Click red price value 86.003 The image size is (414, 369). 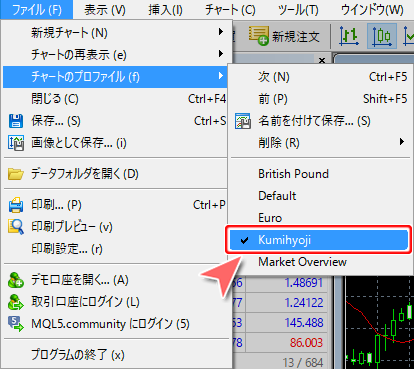(306, 343)
